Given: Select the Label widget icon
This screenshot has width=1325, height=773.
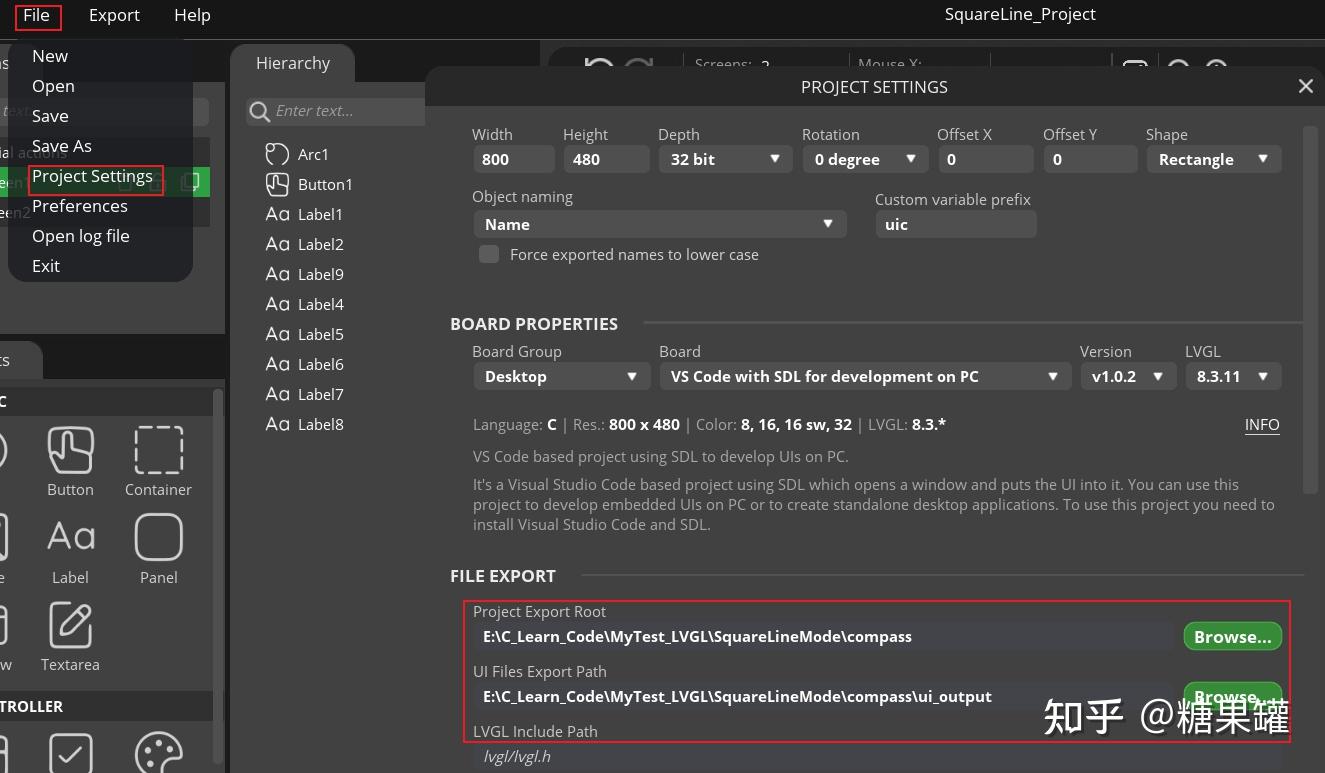Looking at the screenshot, I should pyautogui.click(x=70, y=537).
